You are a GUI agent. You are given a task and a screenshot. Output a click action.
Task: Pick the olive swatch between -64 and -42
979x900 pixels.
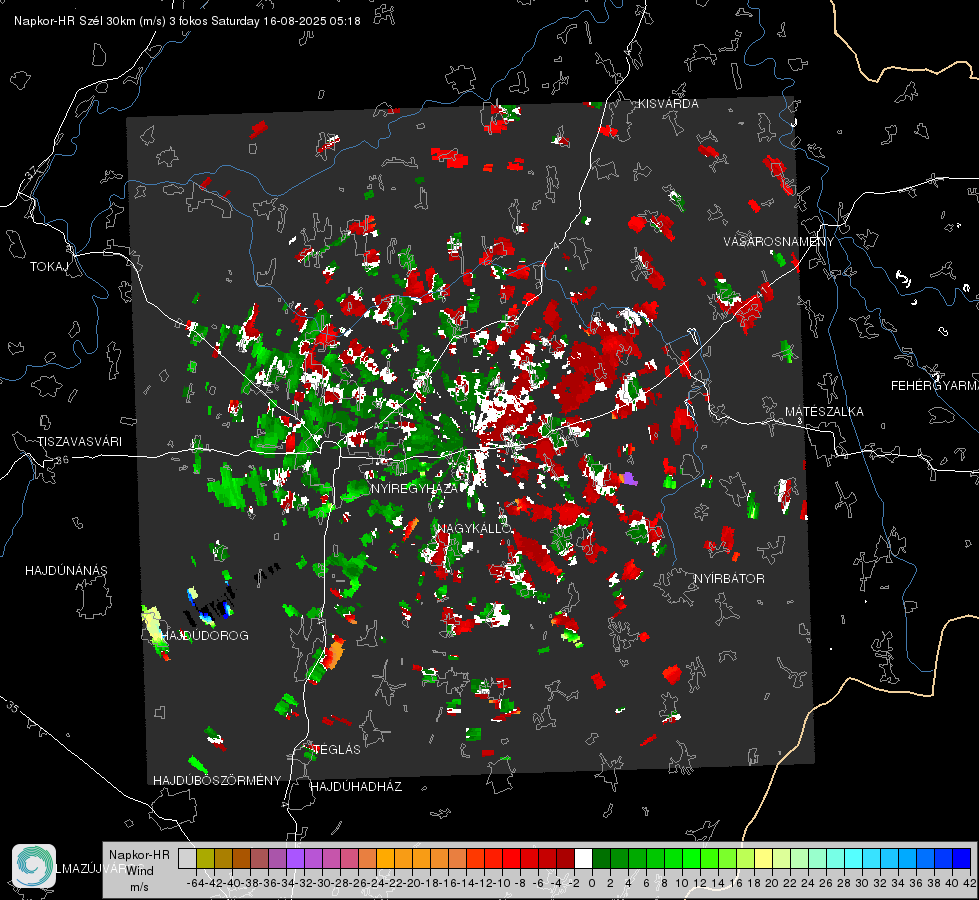(205, 859)
